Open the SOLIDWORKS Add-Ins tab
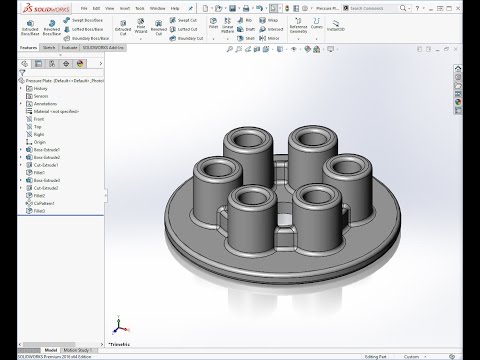 pyautogui.click(x=103, y=48)
